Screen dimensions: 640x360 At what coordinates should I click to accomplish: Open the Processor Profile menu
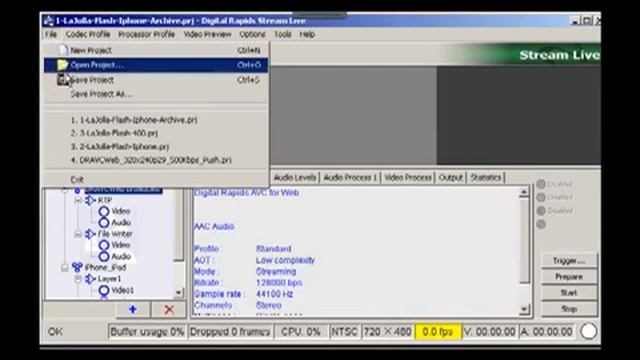146,34
